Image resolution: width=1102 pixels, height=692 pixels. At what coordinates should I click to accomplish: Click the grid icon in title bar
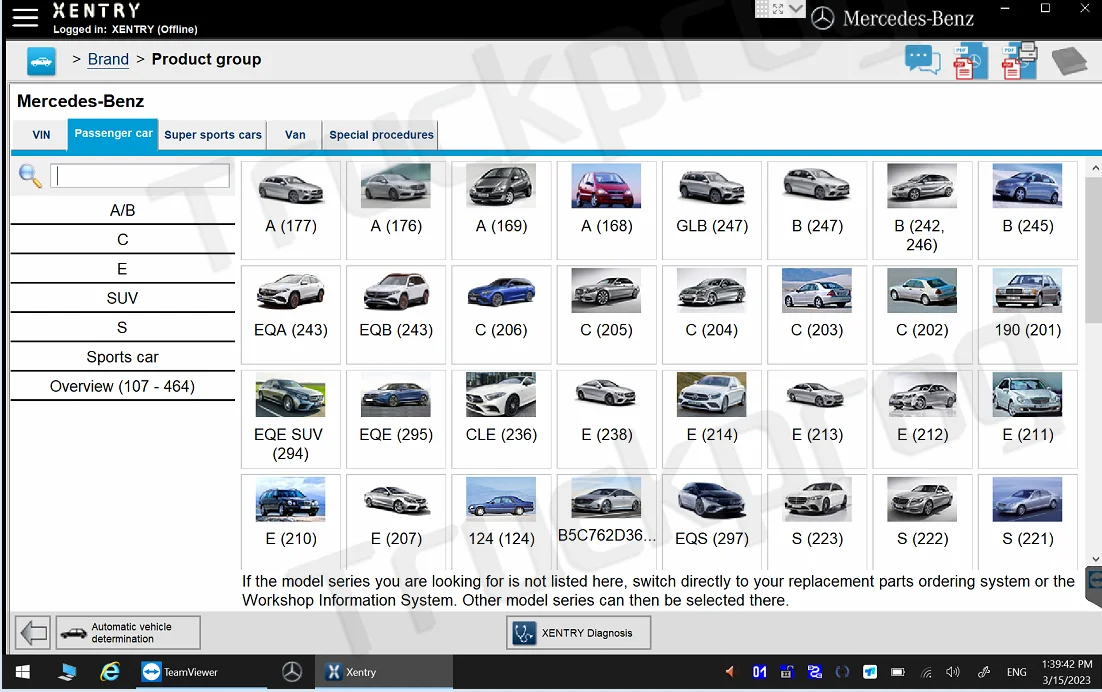(762, 8)
